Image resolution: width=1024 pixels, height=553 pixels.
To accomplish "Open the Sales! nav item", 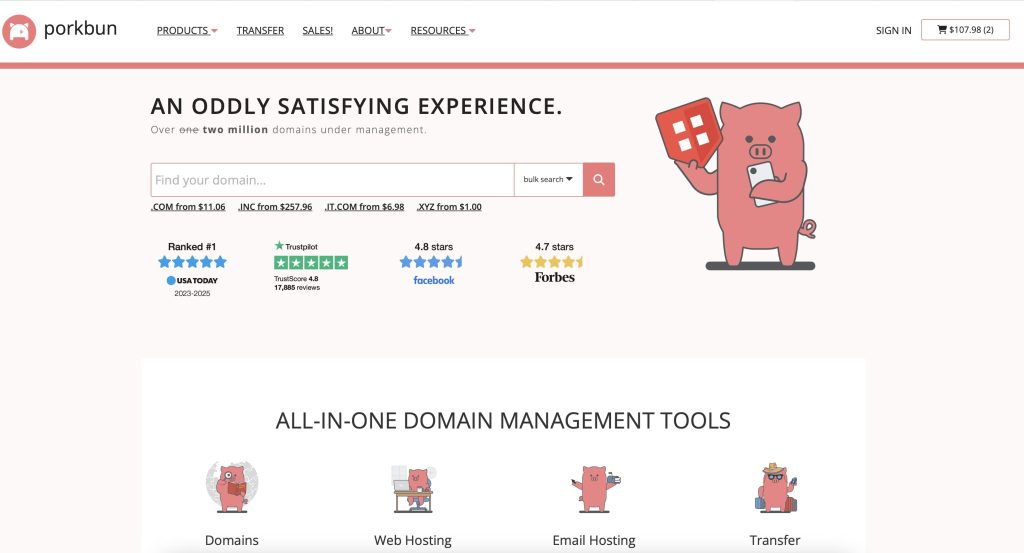I will (318, 31).
